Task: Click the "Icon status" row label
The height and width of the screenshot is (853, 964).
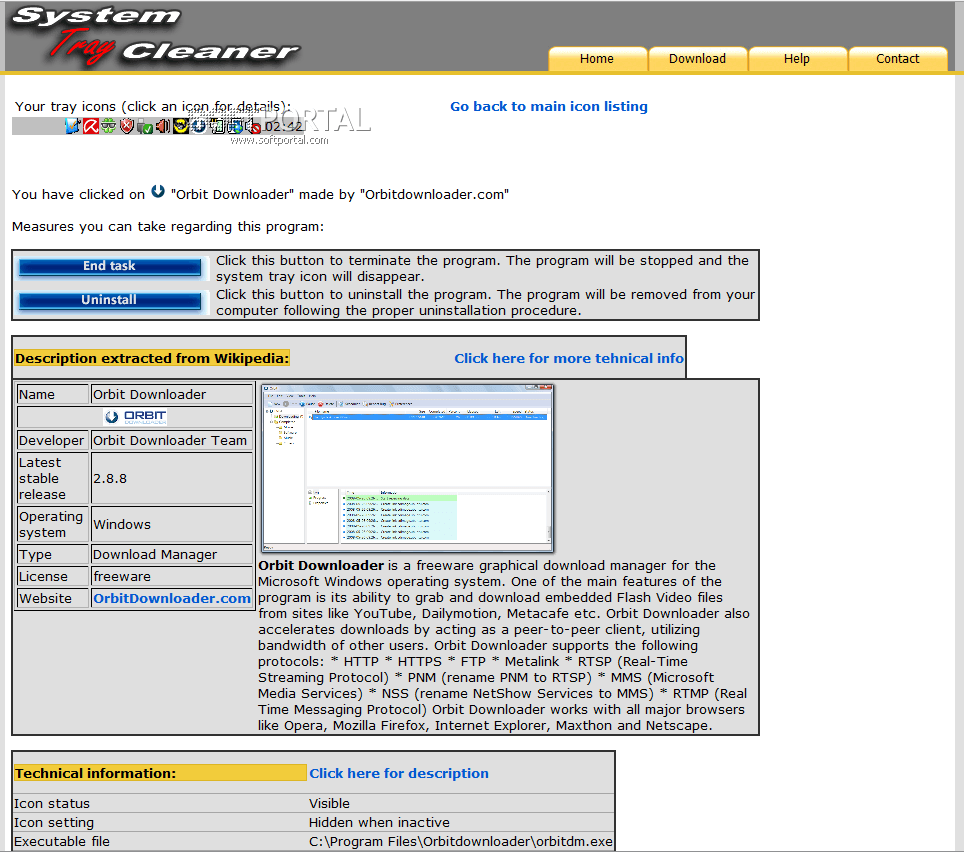Action: tap(52, 803)
